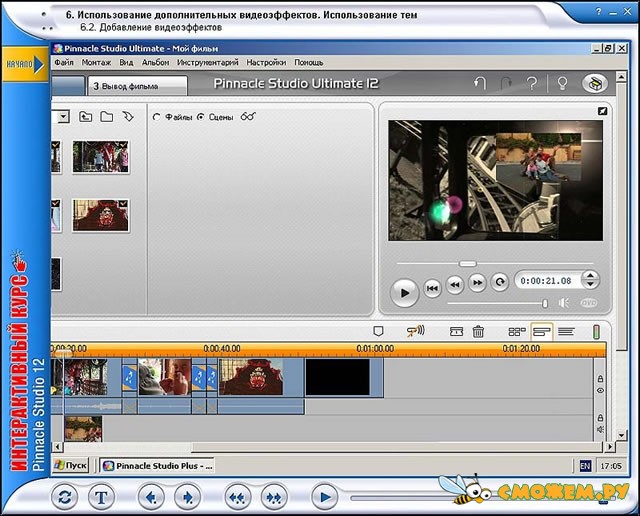Click the rewind button in preview
640x516 pixels.
tap(455, 283)
